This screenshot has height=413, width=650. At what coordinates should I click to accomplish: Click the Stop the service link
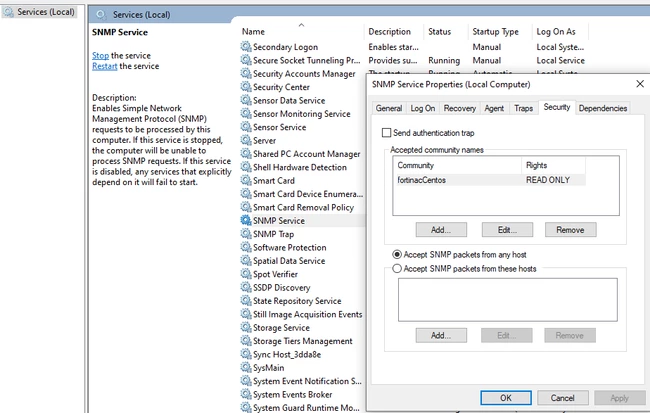[x=100, y=56]
